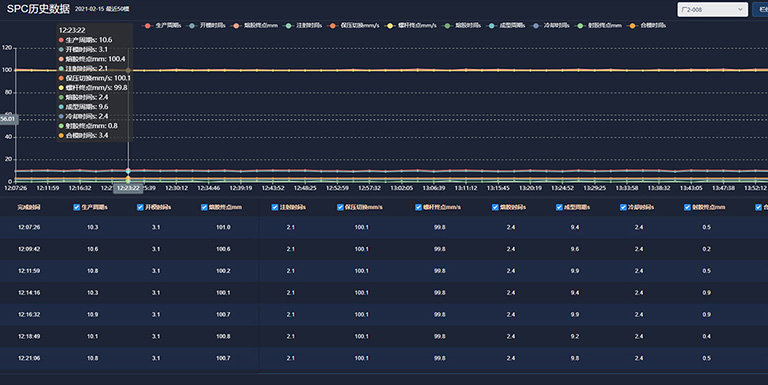Click the 101.0 cell in the 熔胶终点mm column
The image size is (768, 385).
pyautogui.click(x=223, y=227)
